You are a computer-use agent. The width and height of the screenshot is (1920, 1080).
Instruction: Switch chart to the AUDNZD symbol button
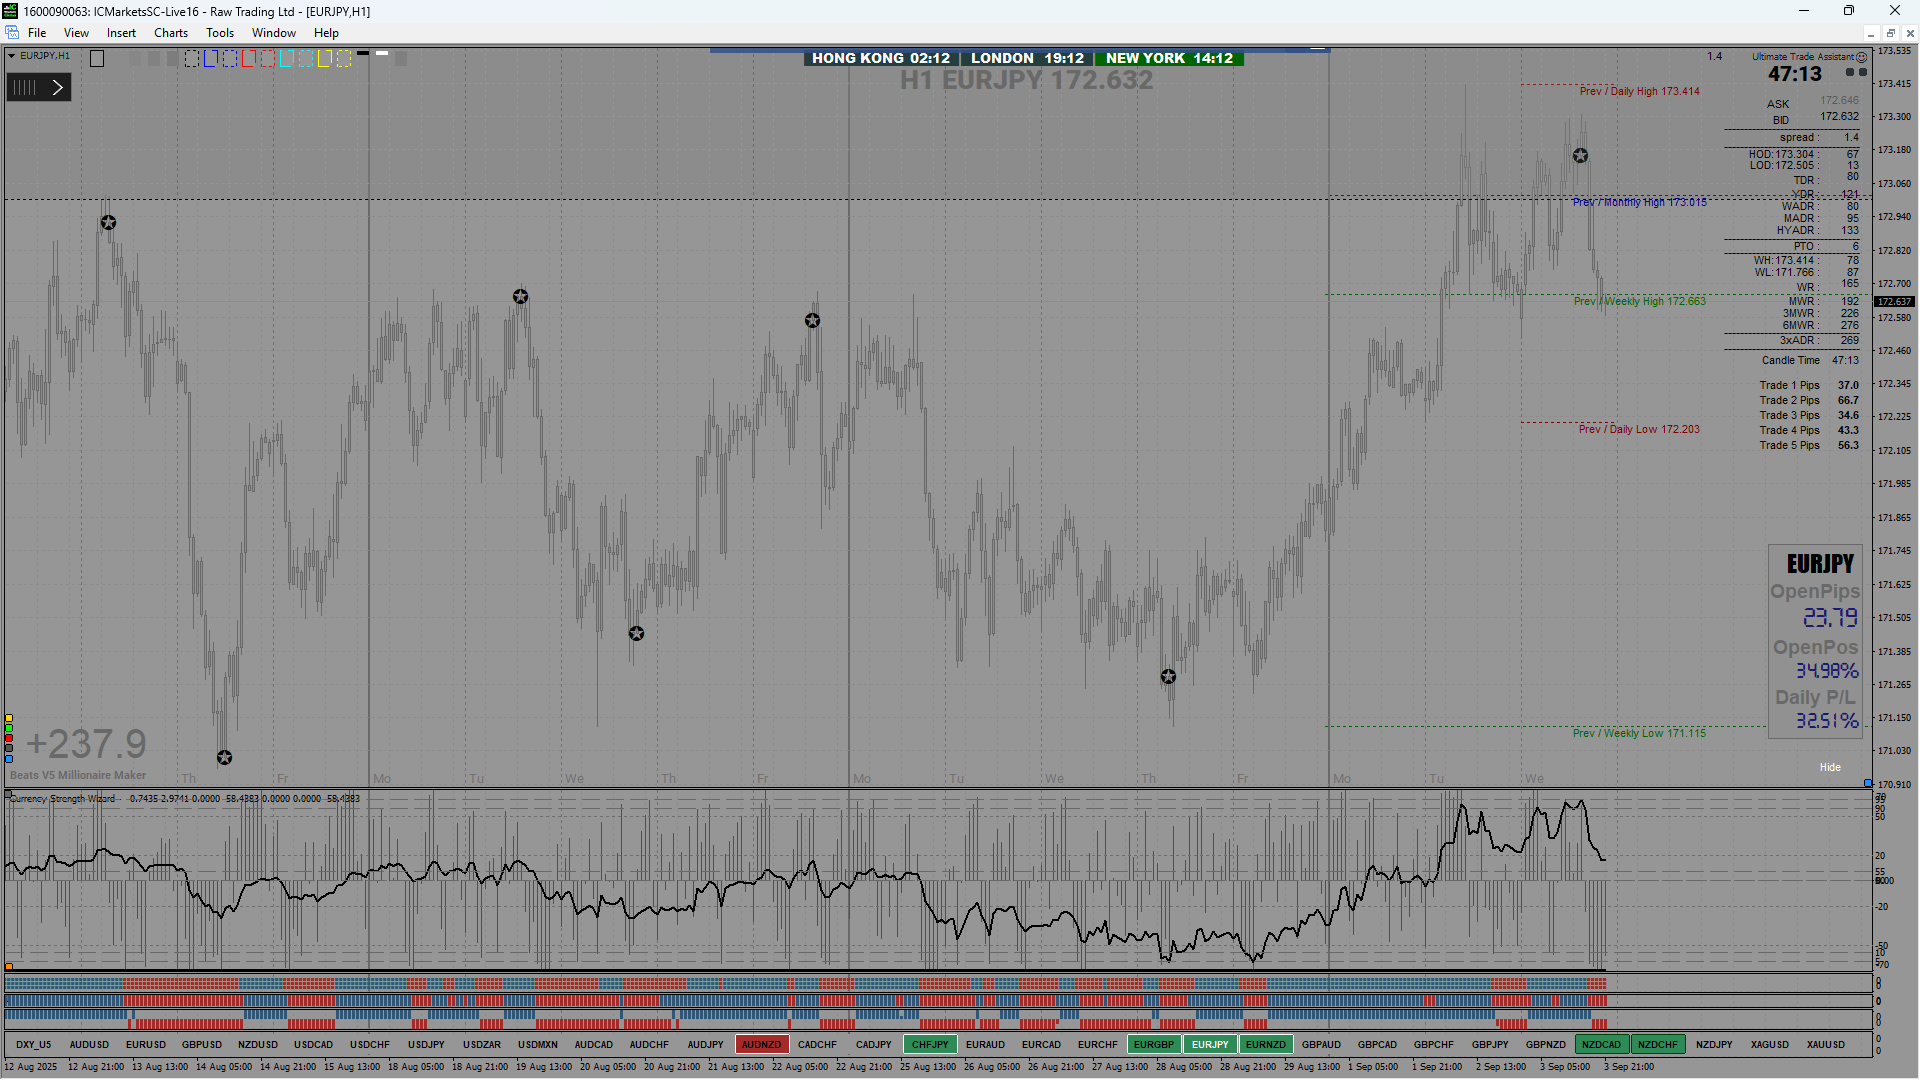[x=761, y=1044]
